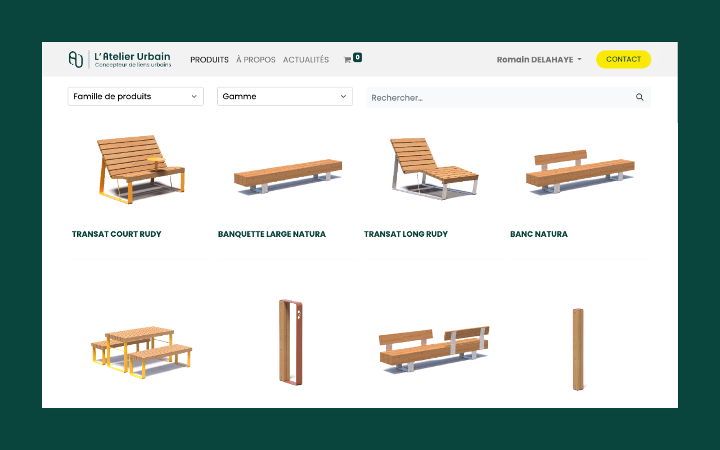Click the search magnifier icon
Screen dimensions: 720x450
(x=639, y=97)
